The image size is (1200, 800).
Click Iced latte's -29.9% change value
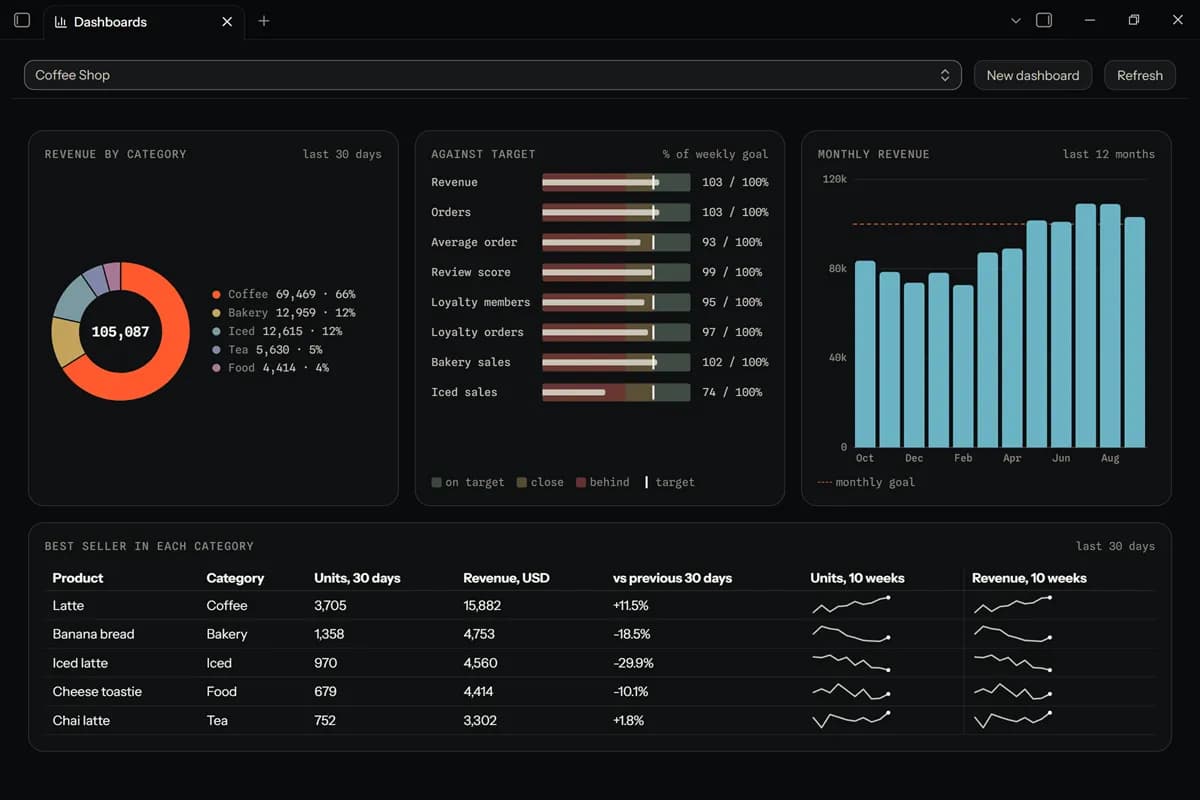coord(633,663)
